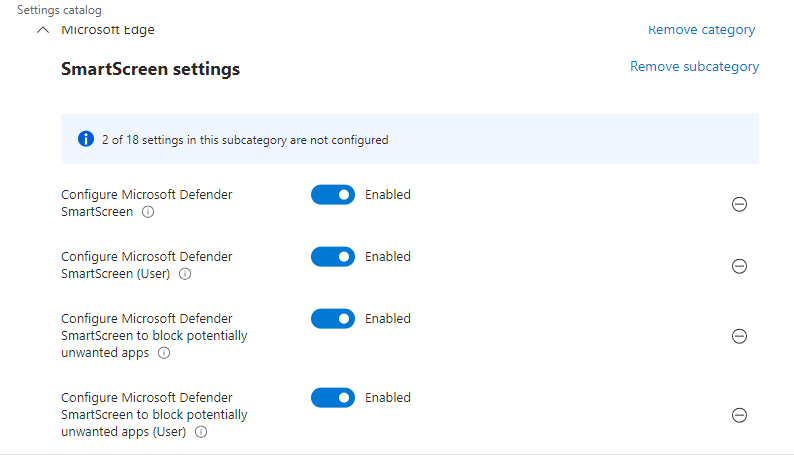Viewport: 794px width, 467px height.
Task: Collapse the Microsoft Edge category chevron
Action: tap(42, 30)
